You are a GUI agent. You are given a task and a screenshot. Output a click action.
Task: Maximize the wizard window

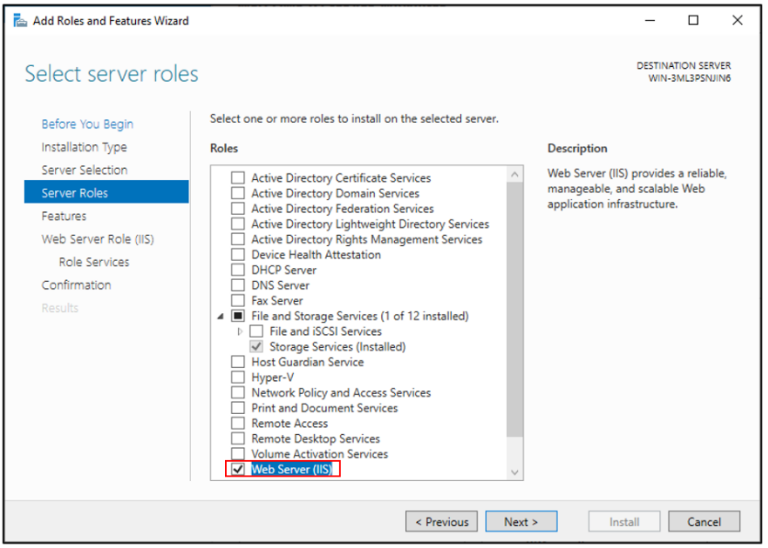pyautogui.click(x=693, y=21)
